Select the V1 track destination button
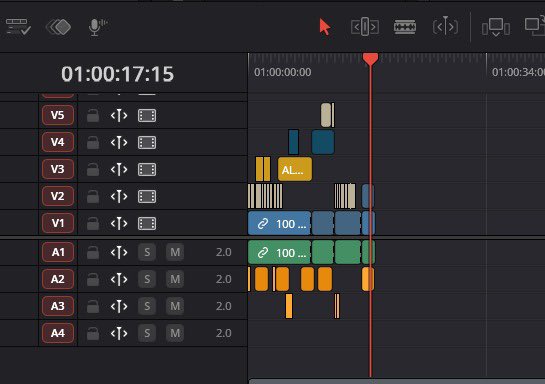 [58, 223]
